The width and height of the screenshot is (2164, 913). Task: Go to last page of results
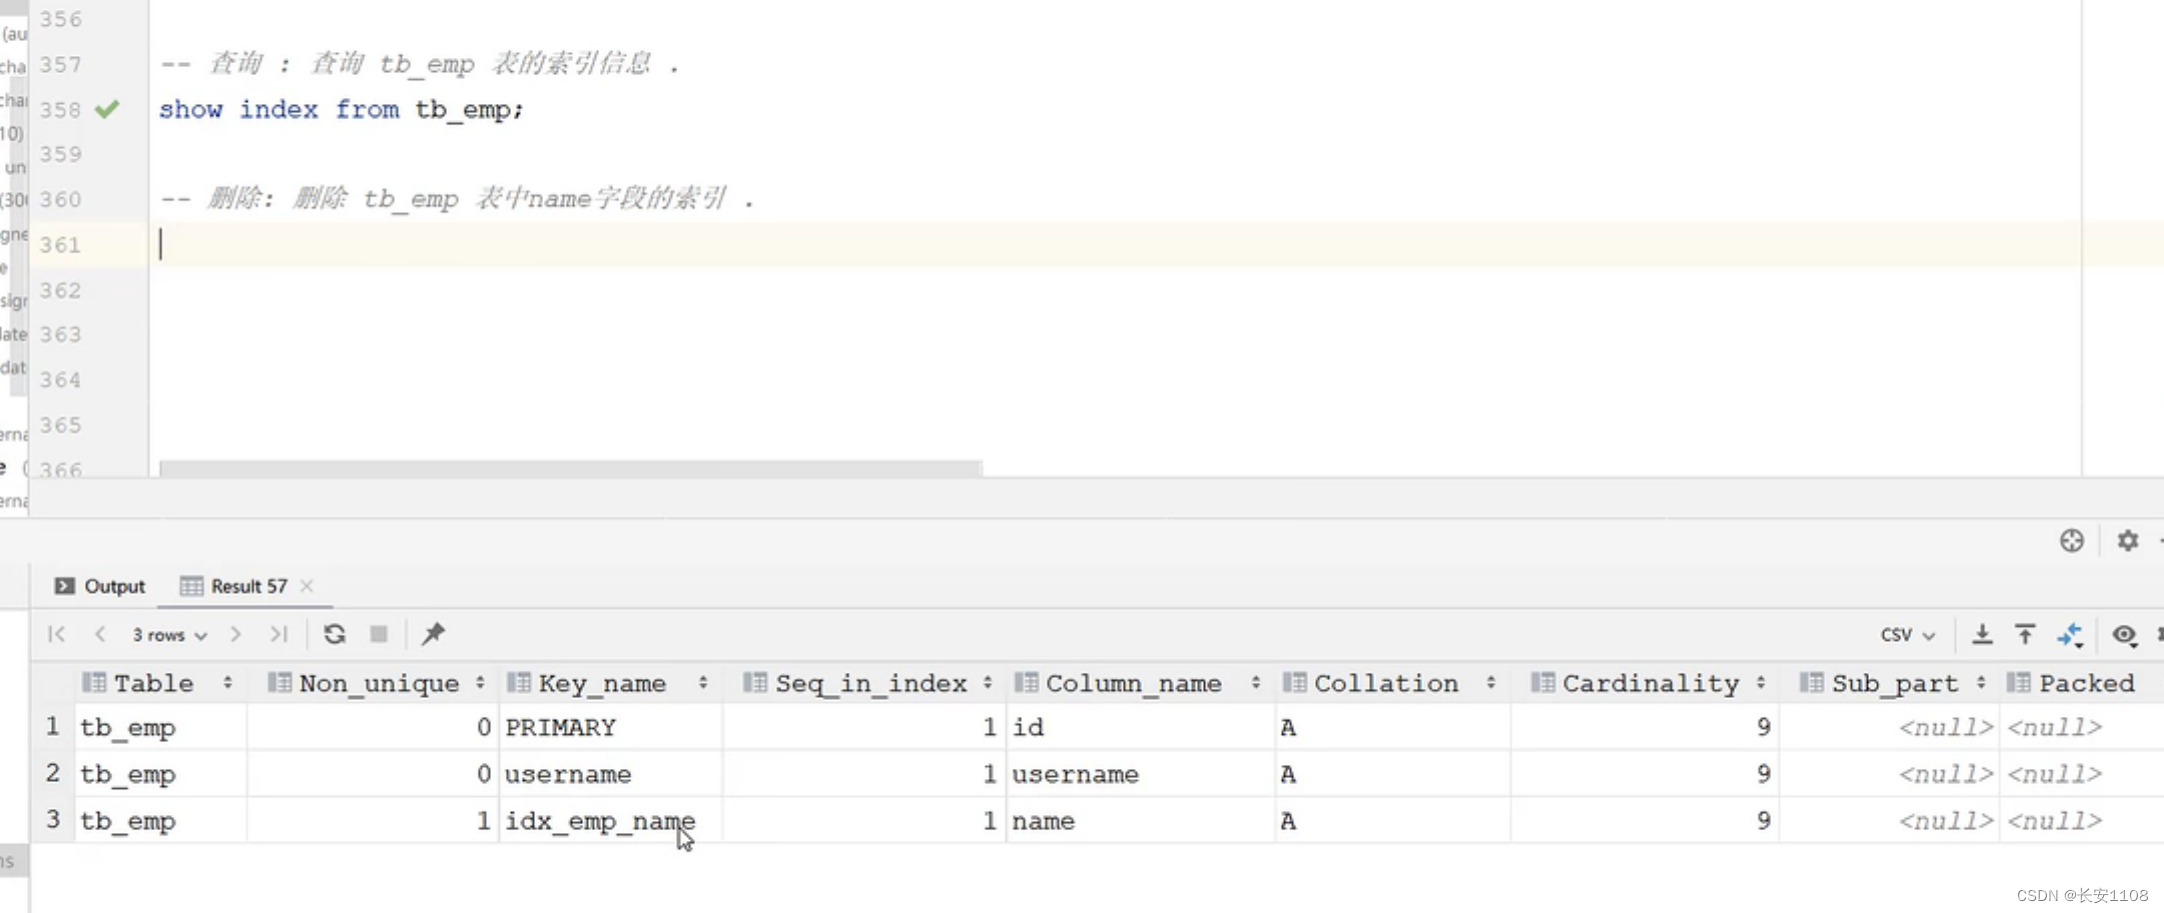tap(279, 634)
